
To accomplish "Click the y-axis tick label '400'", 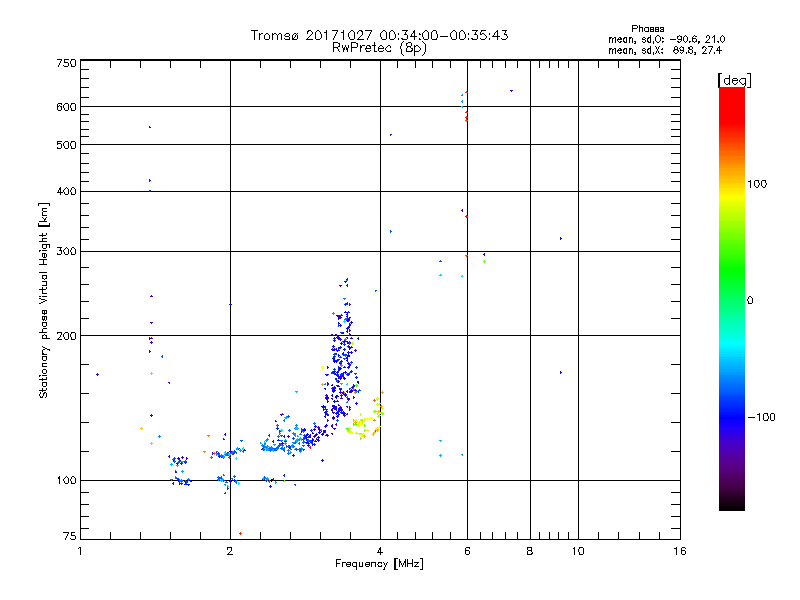I will pos(67,191).
